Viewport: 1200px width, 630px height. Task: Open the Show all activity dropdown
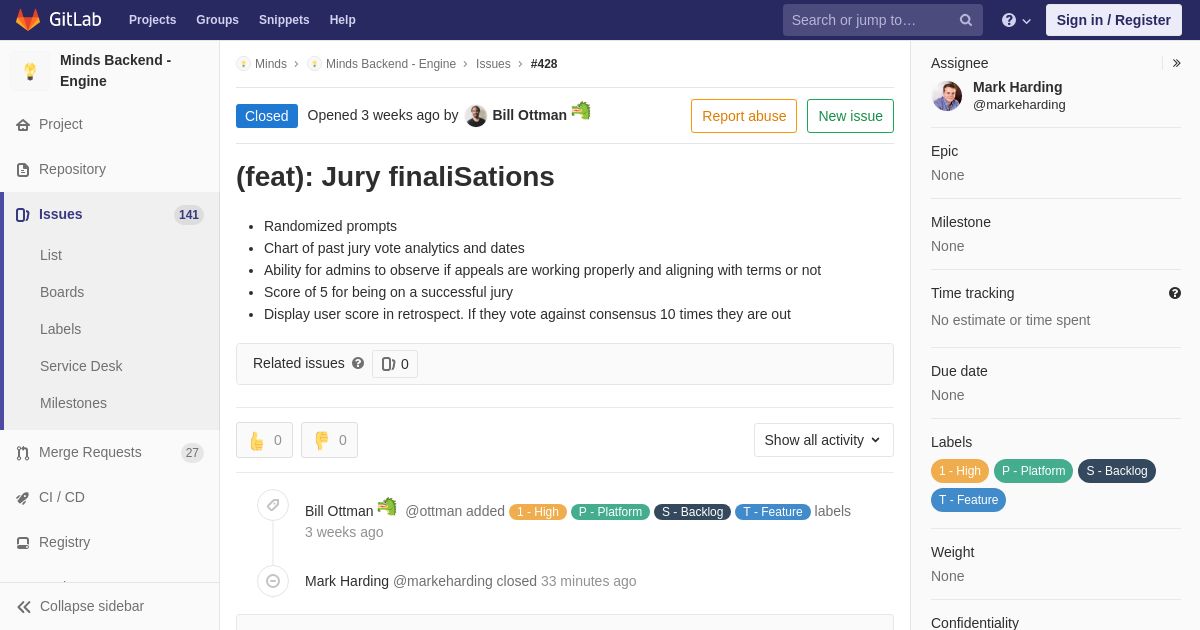[x=824, y=440]
